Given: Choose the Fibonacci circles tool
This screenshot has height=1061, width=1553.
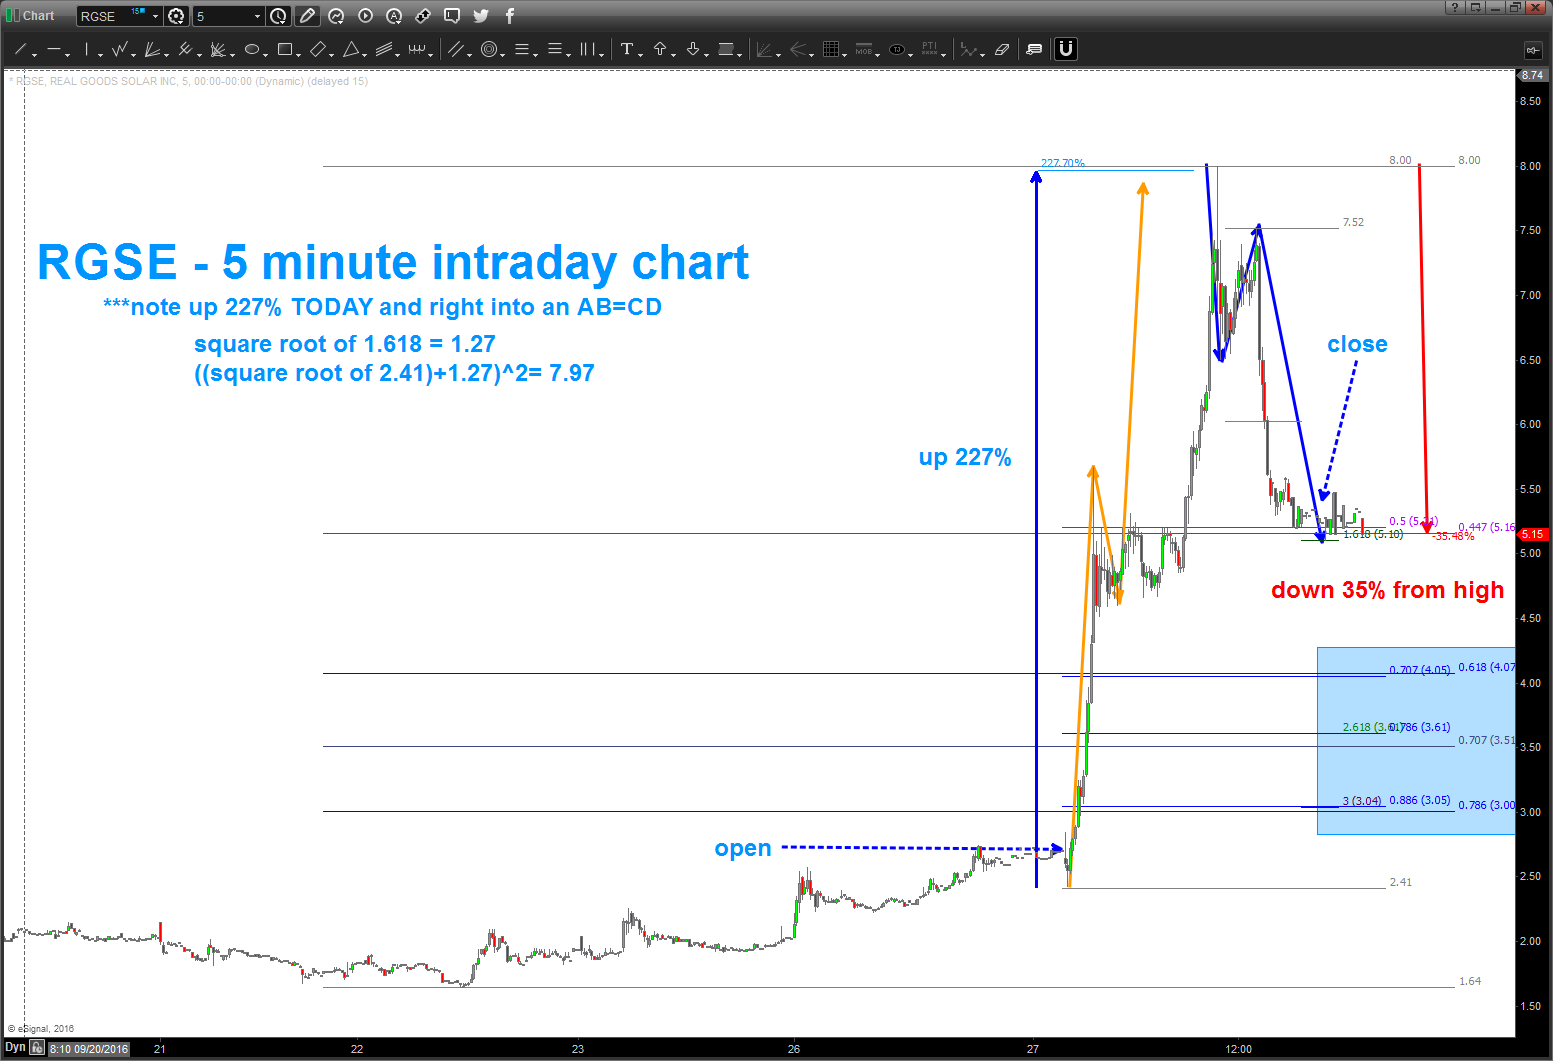Looking at the screenshot, I should coord(489,49).
